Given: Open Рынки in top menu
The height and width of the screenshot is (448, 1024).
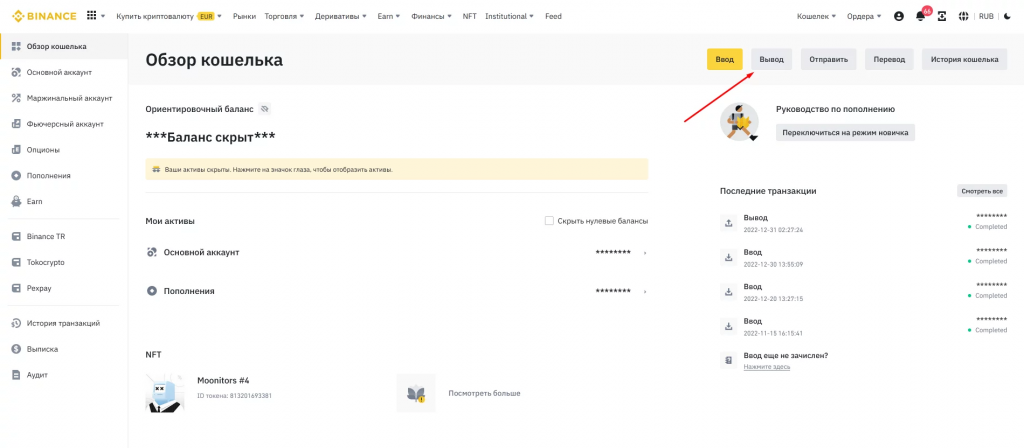Looking at the screenshot, I should pos(243,16).
